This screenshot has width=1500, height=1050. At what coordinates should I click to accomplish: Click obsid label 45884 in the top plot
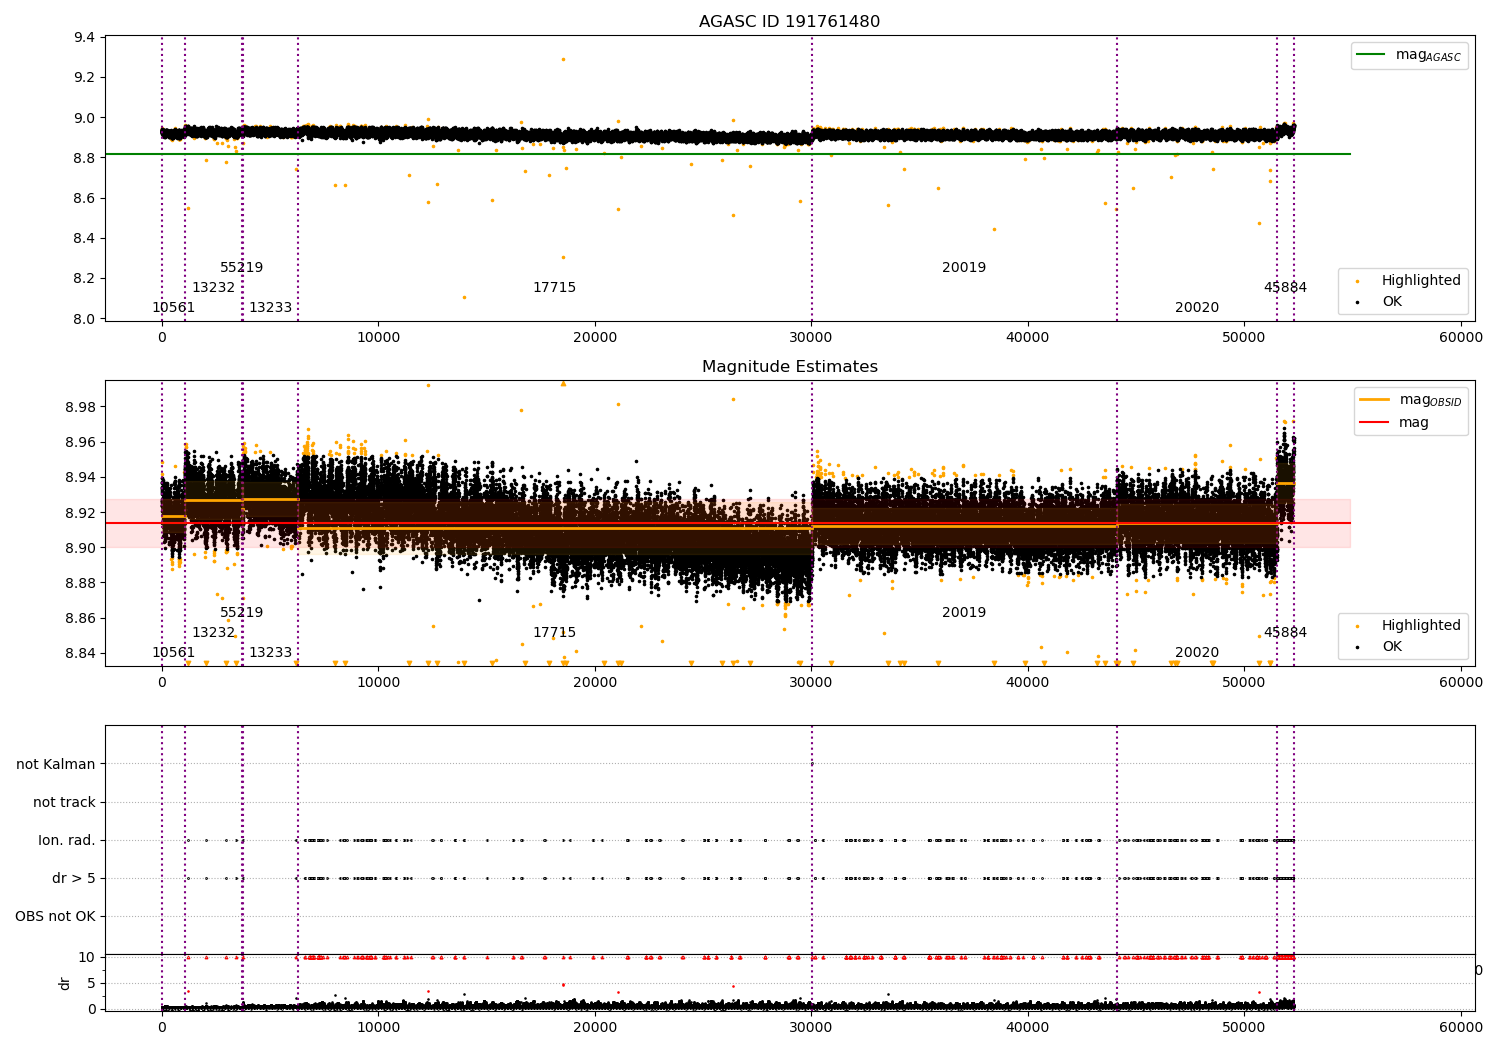tap(1285, 287)
